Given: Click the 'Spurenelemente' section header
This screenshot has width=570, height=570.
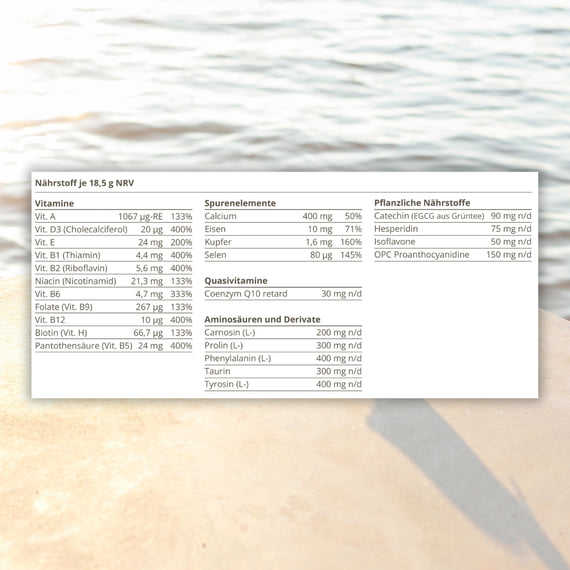Looking at the screenshot, I should coord(240,203).
